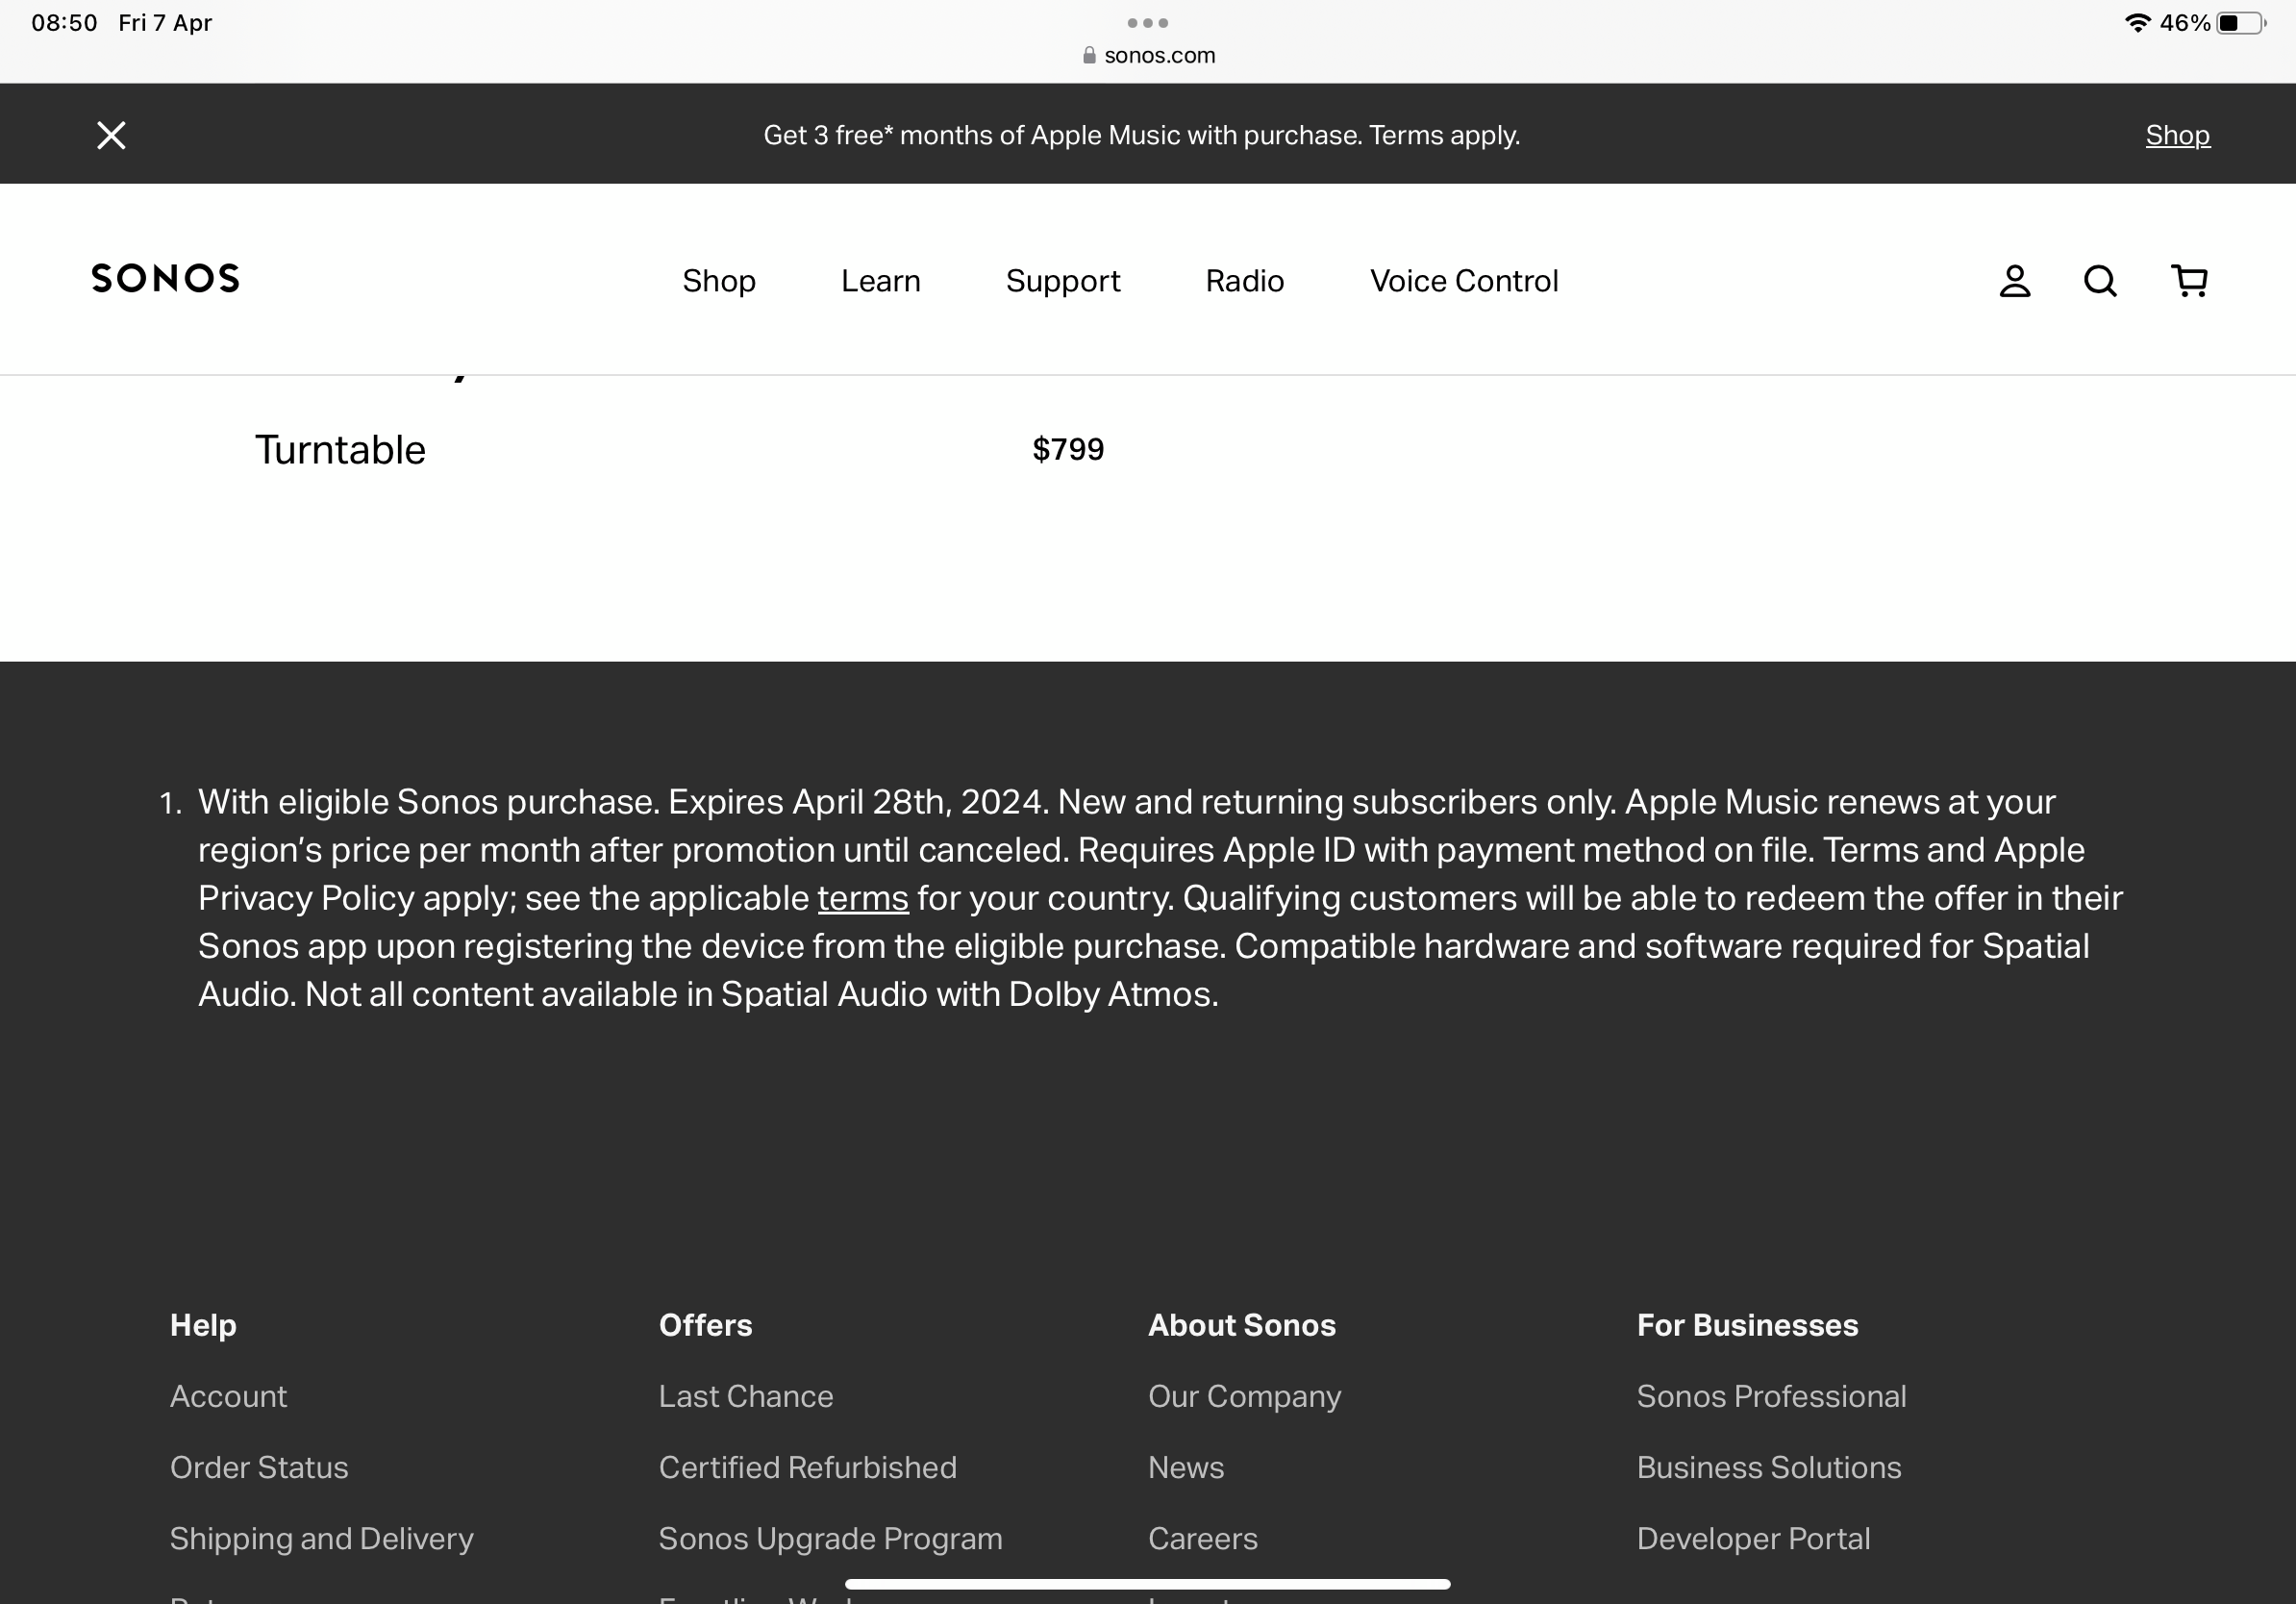Tap the sonos.com address bar
The height and width of the screenshot is (1604, 2296).
(x=1148, y=55)
